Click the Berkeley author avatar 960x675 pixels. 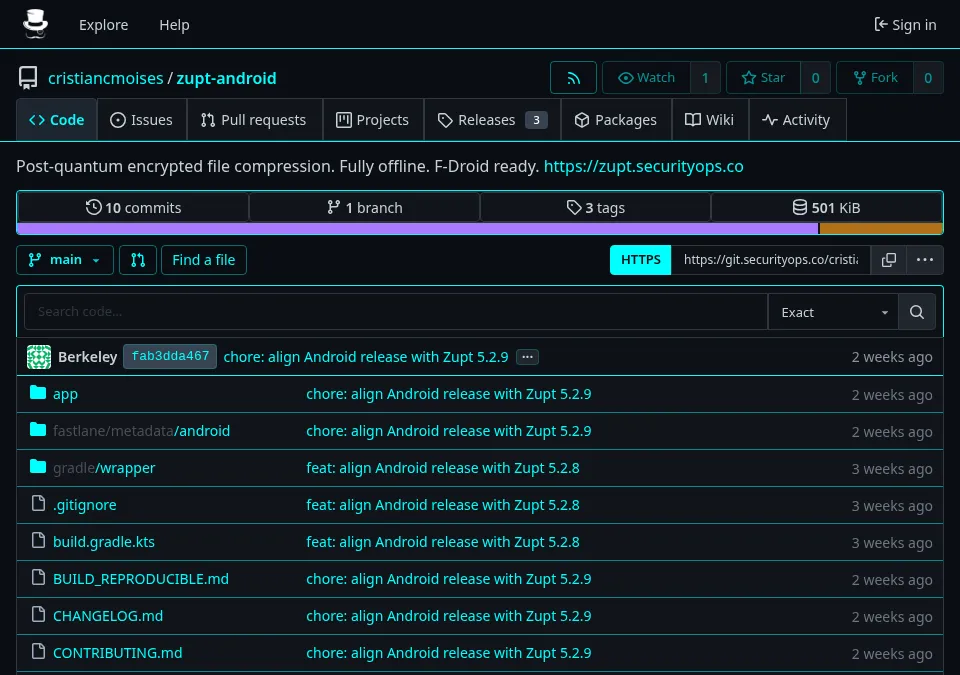(x=39, y=356)
